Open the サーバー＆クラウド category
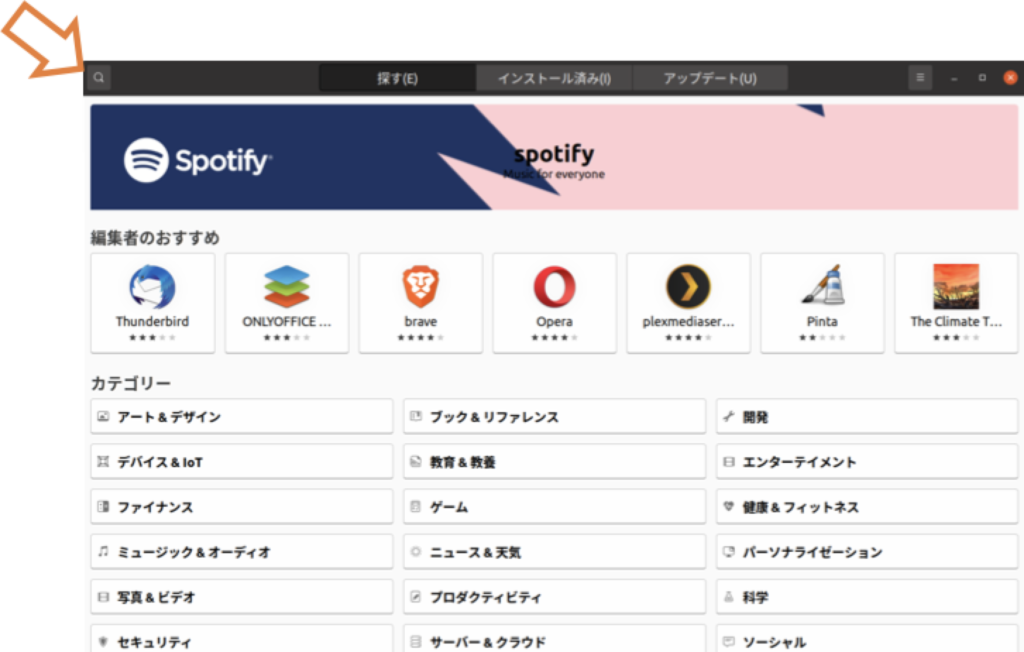 [x=554, y=638]
